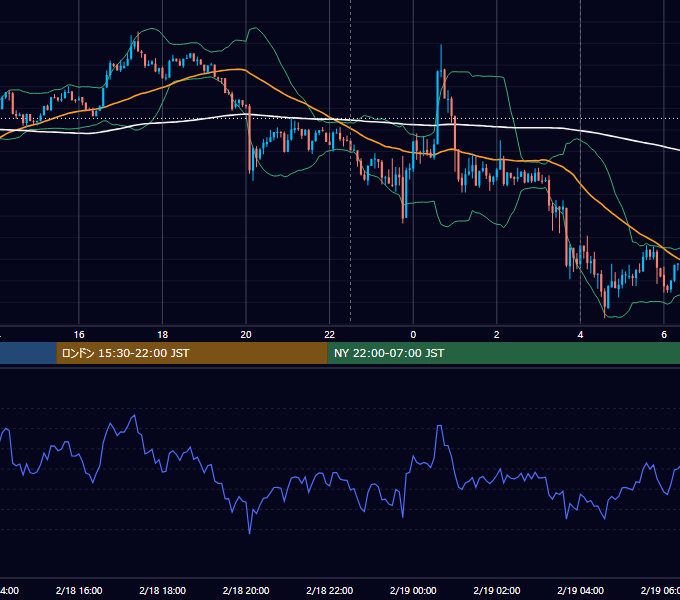Click the 2/19 04:00 time label

[x=580, y=590]
